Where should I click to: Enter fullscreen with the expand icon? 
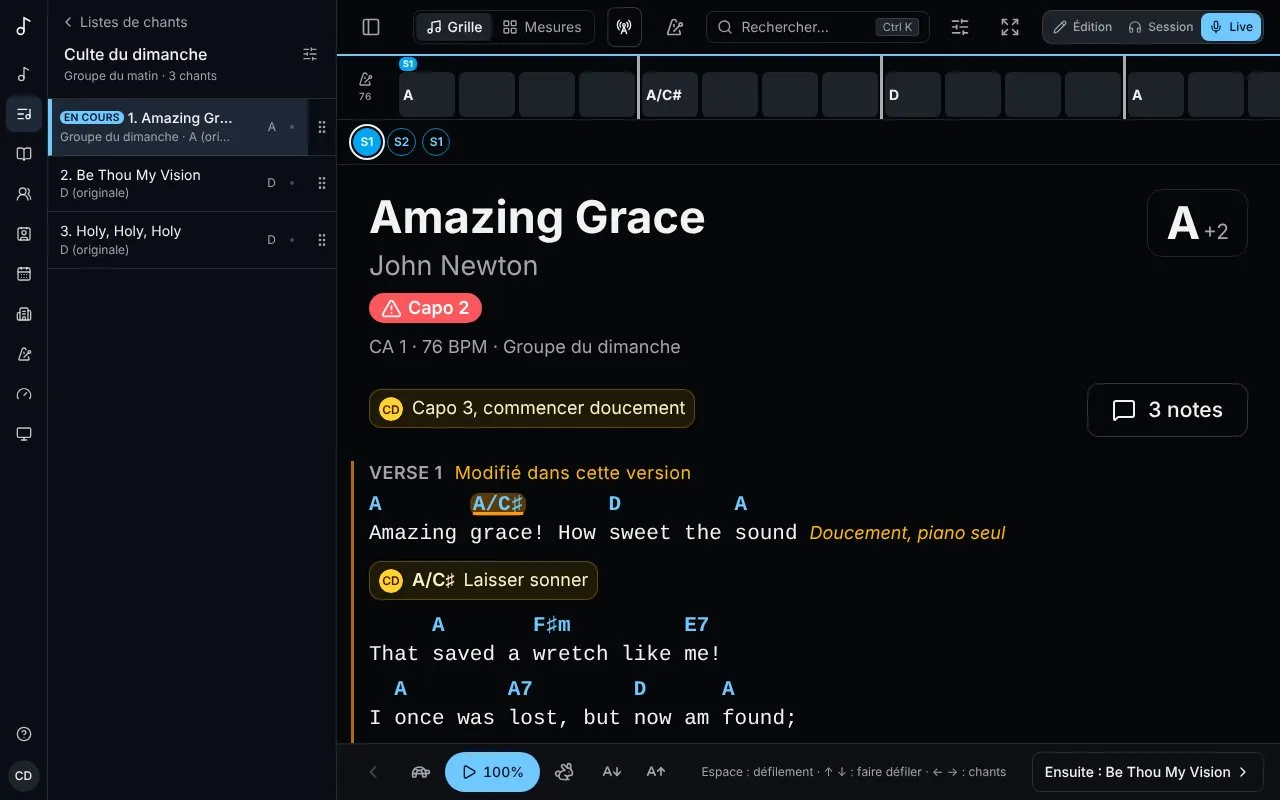[1010, 27]
